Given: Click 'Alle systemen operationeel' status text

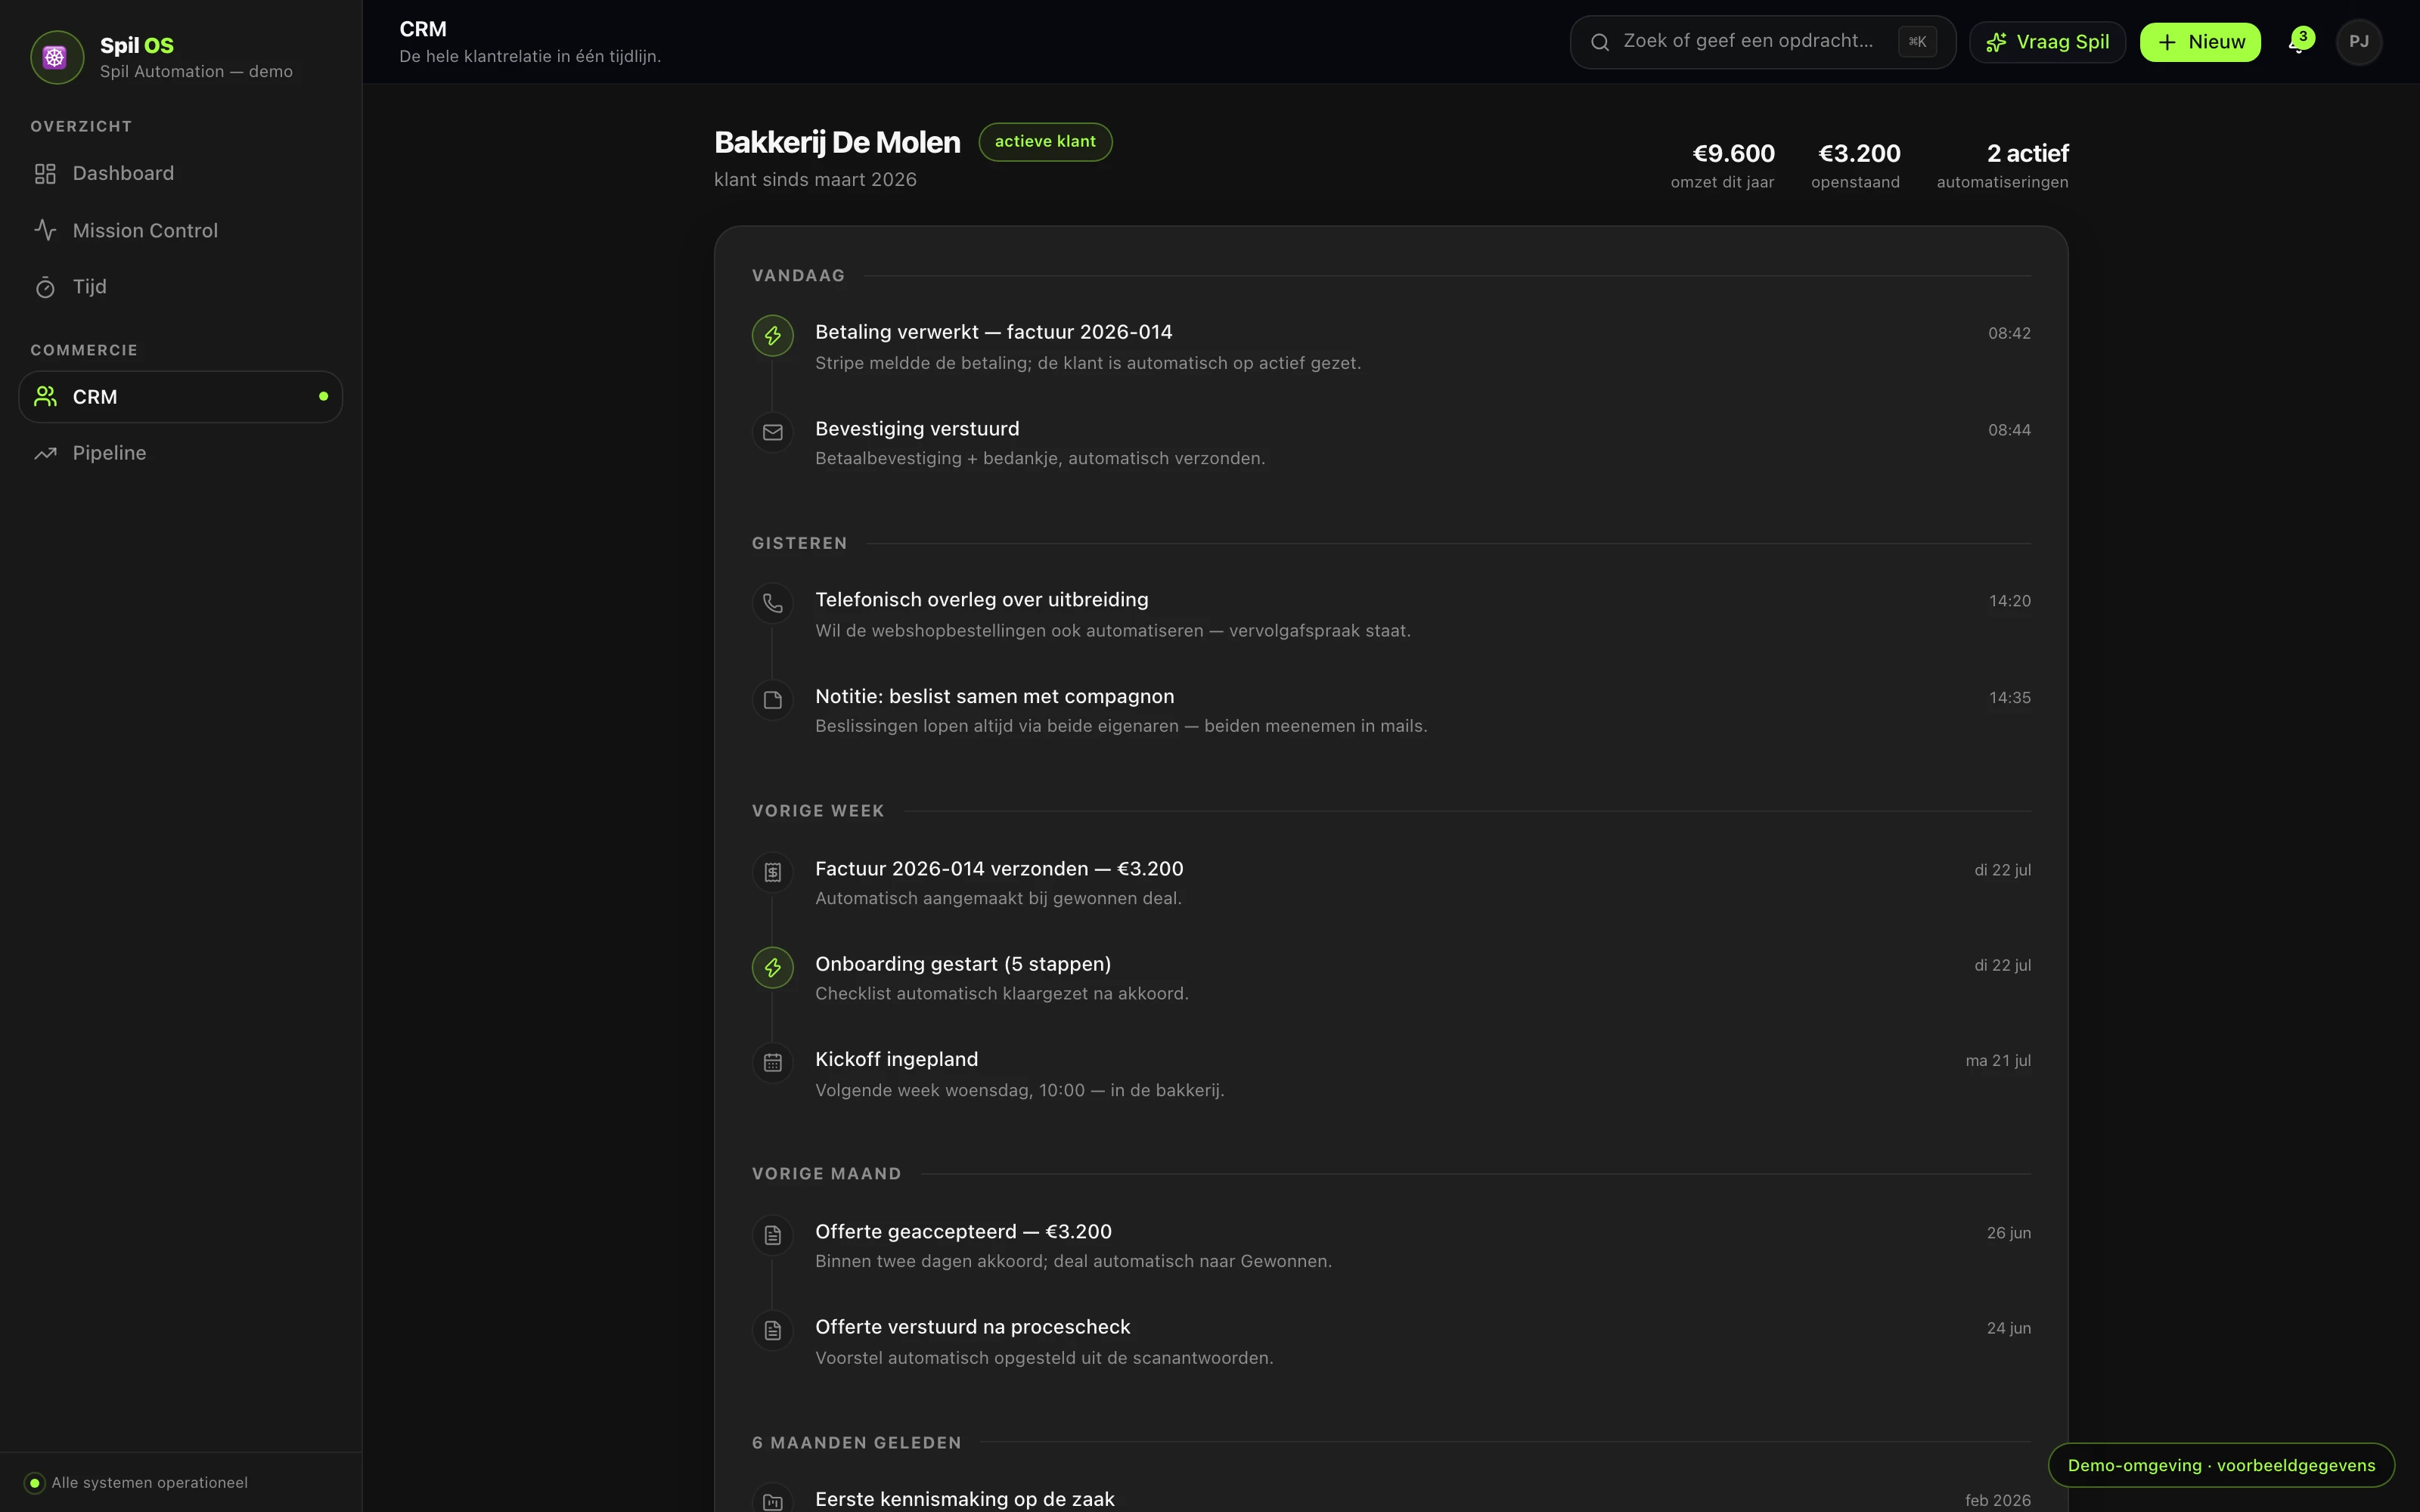Looking at the screenshot, I should (x=150, y=1483).
